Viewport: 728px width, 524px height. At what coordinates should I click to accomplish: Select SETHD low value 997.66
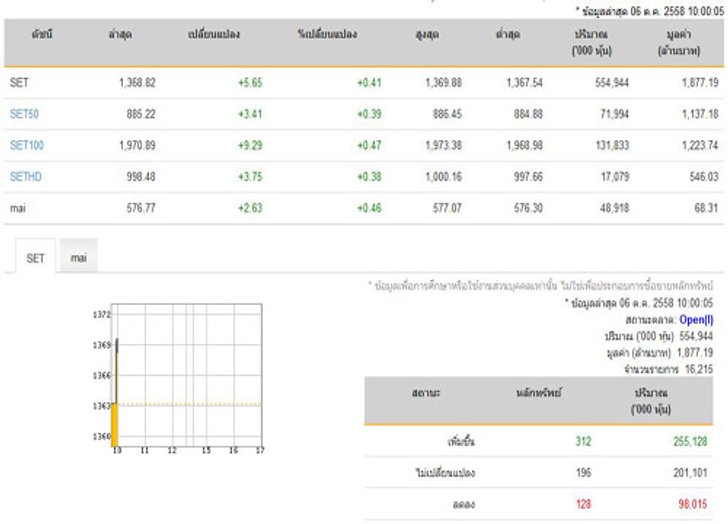point(528,176)
